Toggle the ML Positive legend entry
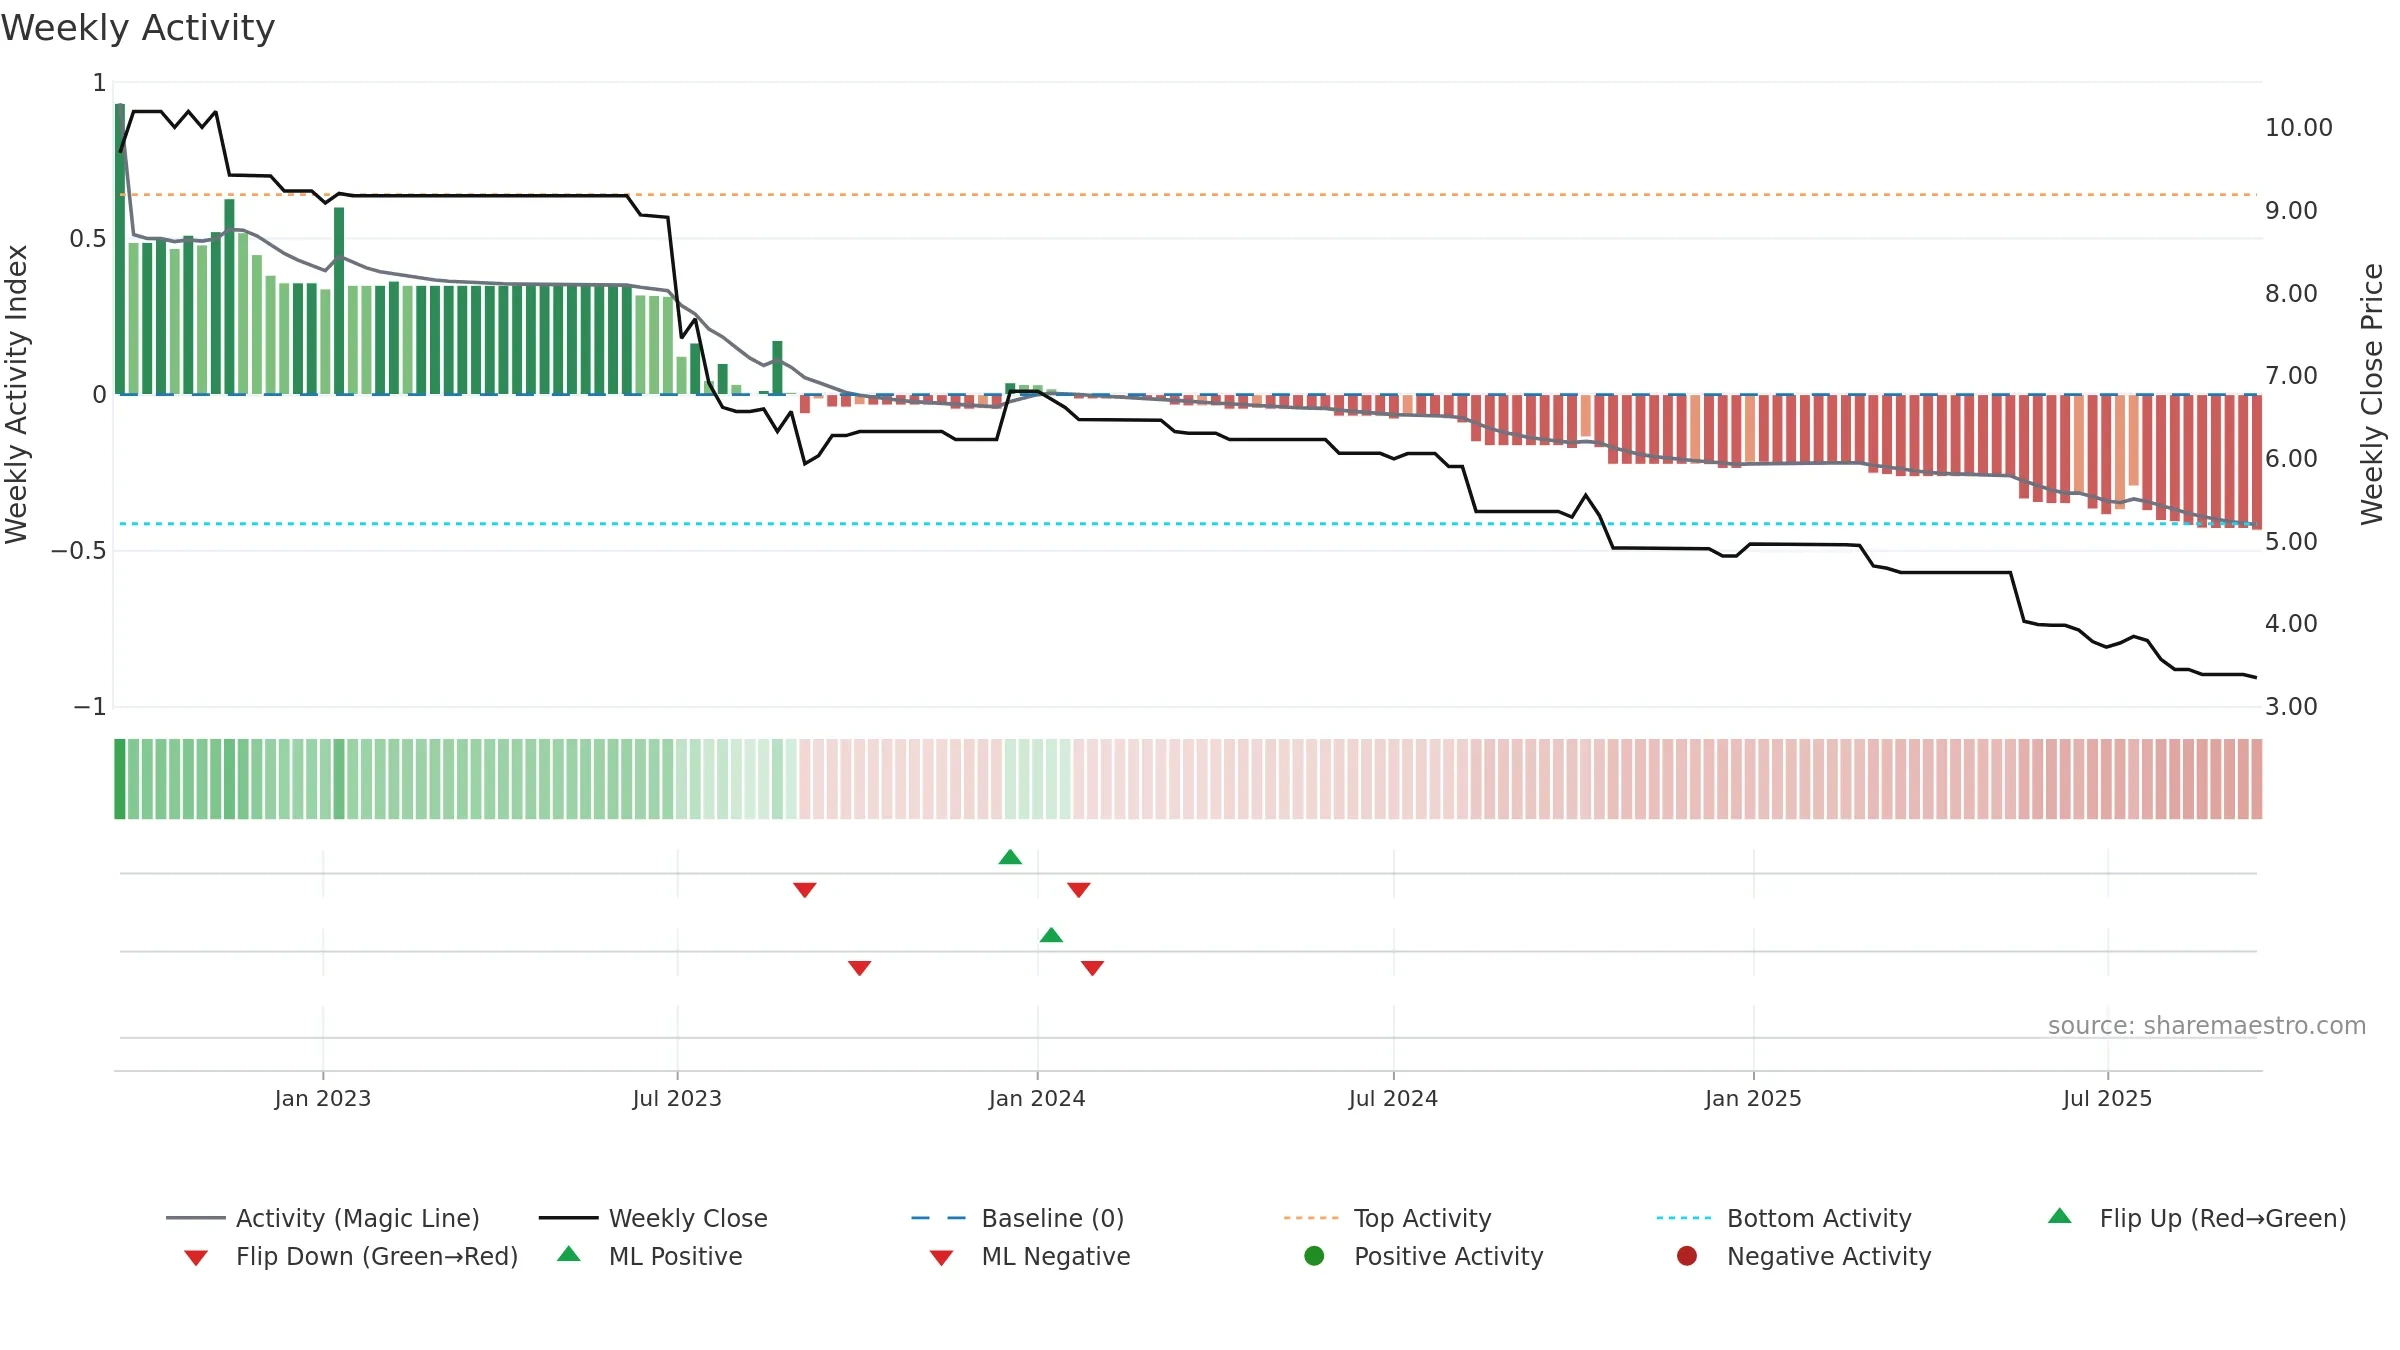Viewport: 2400px width, 1350px height. pos(650,1256)
